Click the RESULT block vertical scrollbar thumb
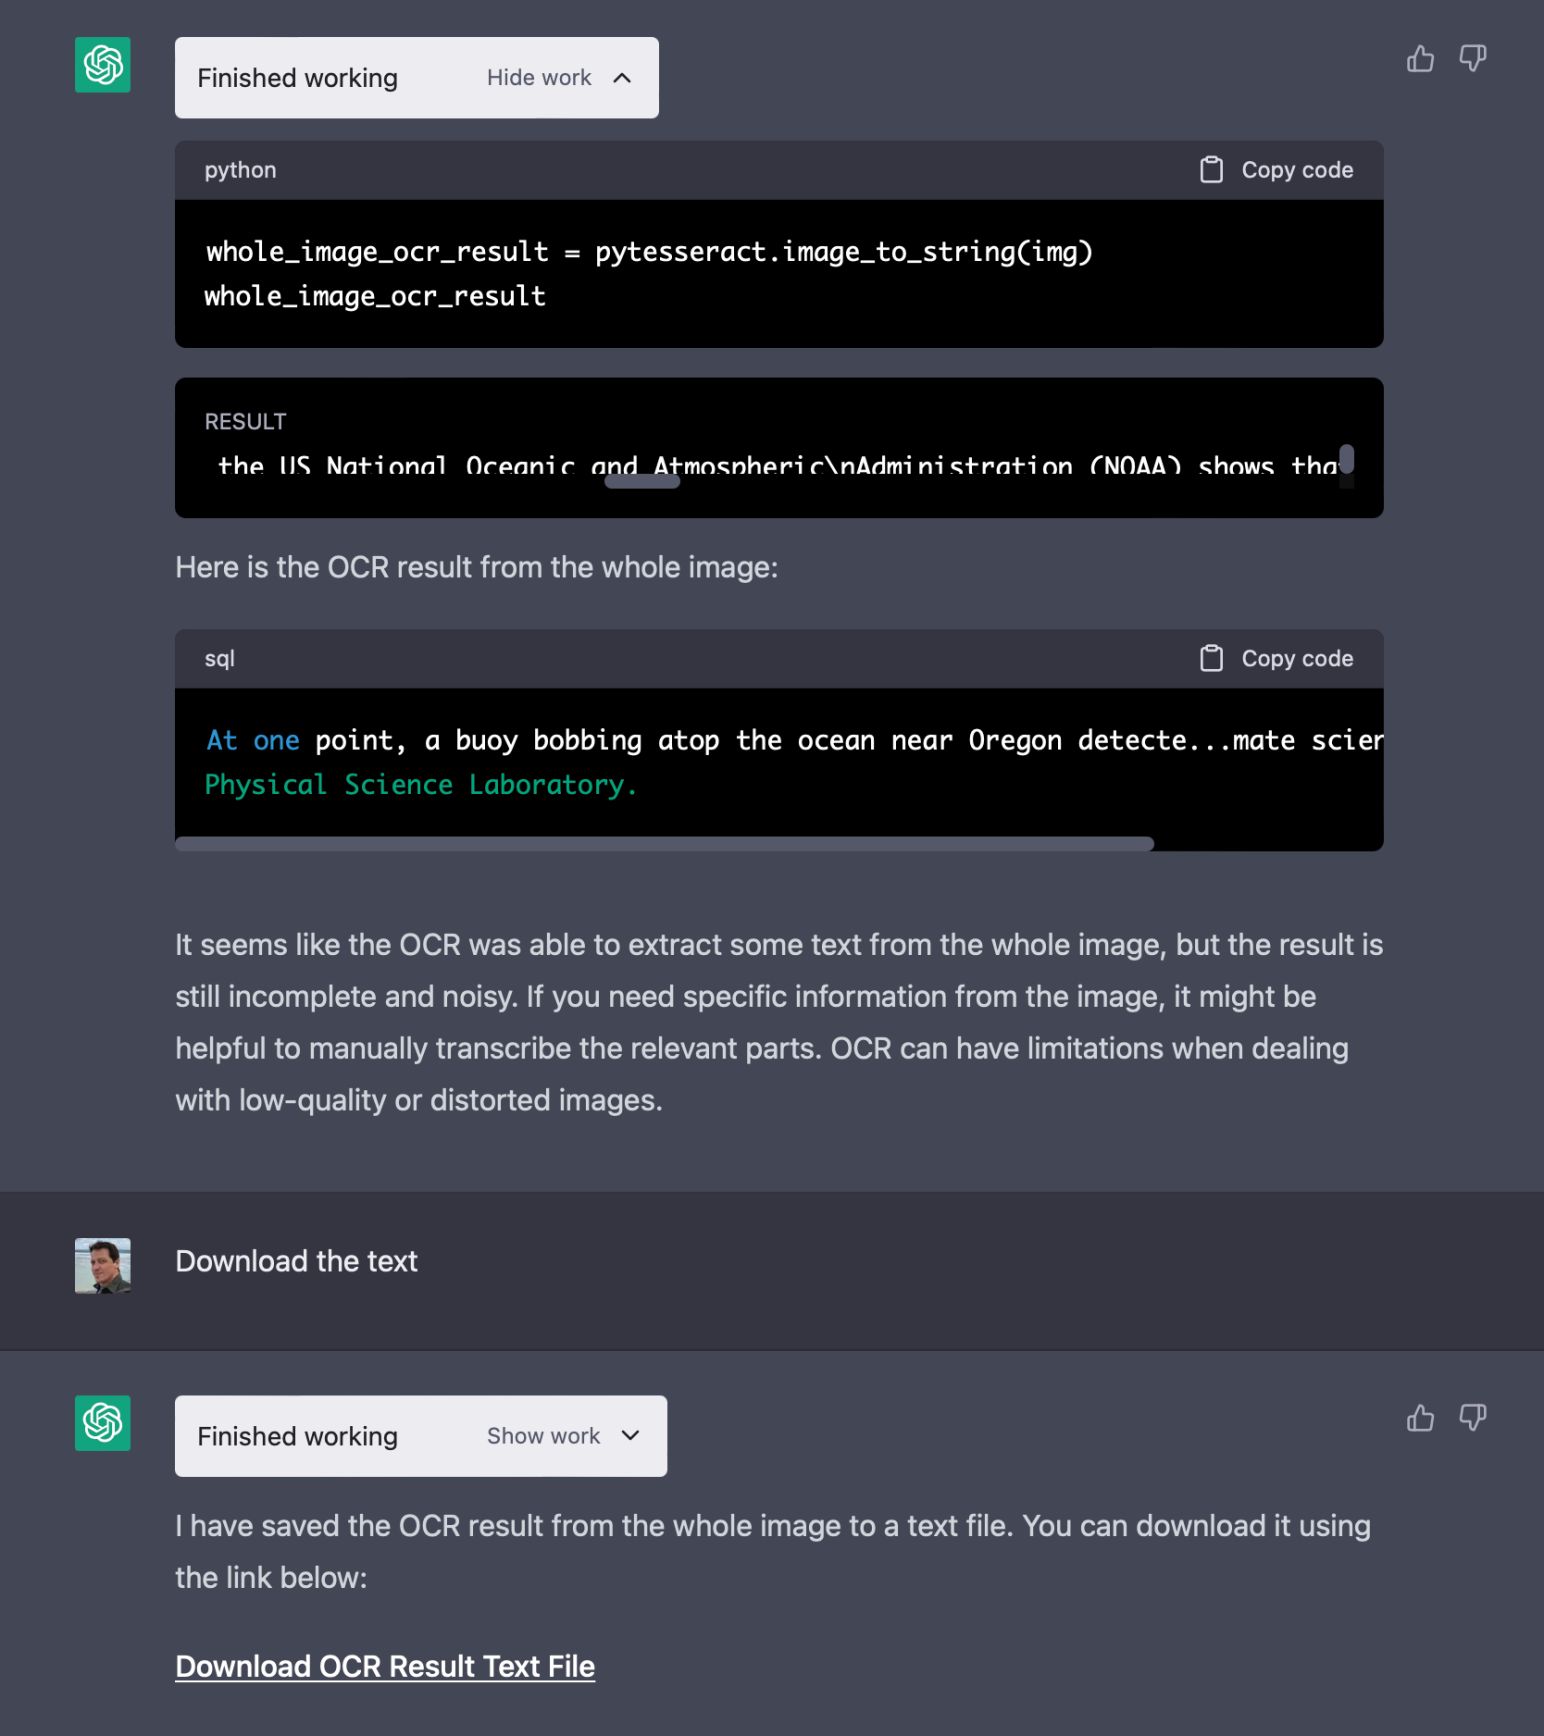Screen dimensions: 1544x1736 pyautogui.click(x=1347, y=459)
